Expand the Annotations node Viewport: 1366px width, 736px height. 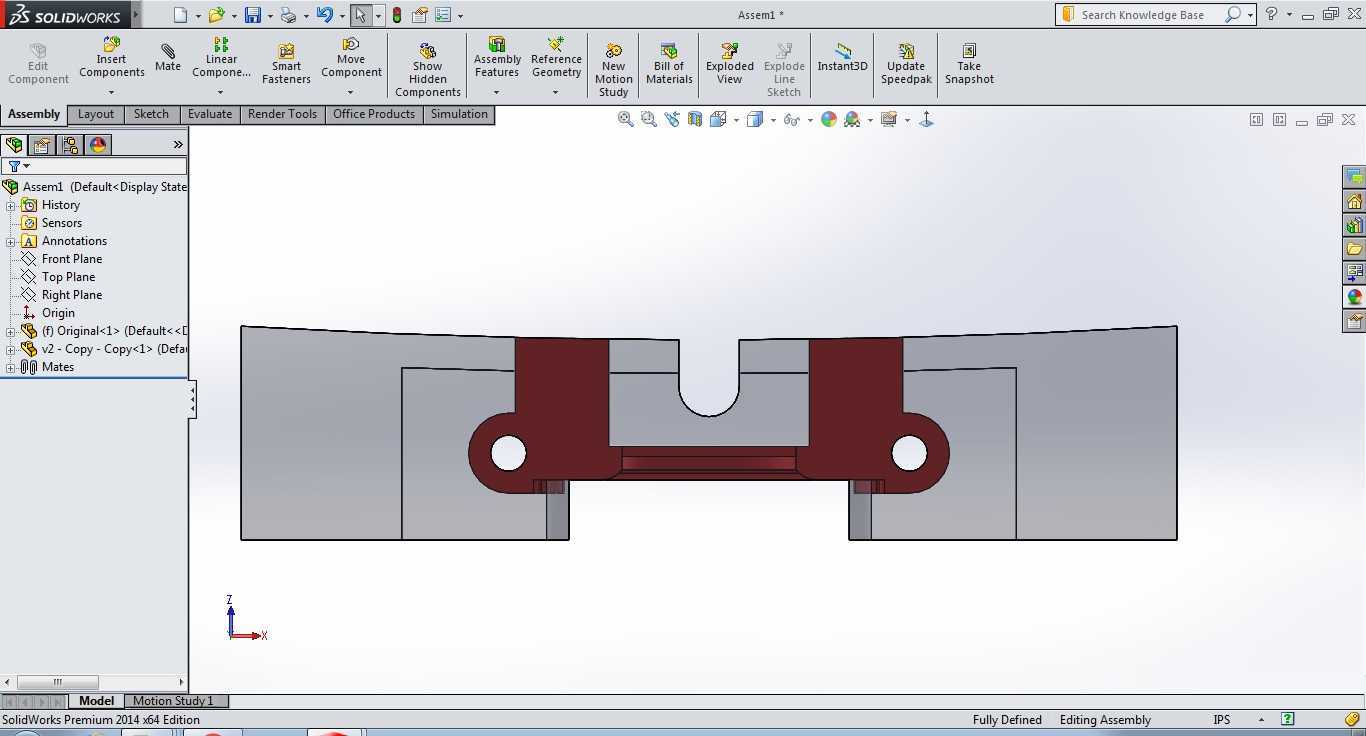pos(11,241)
